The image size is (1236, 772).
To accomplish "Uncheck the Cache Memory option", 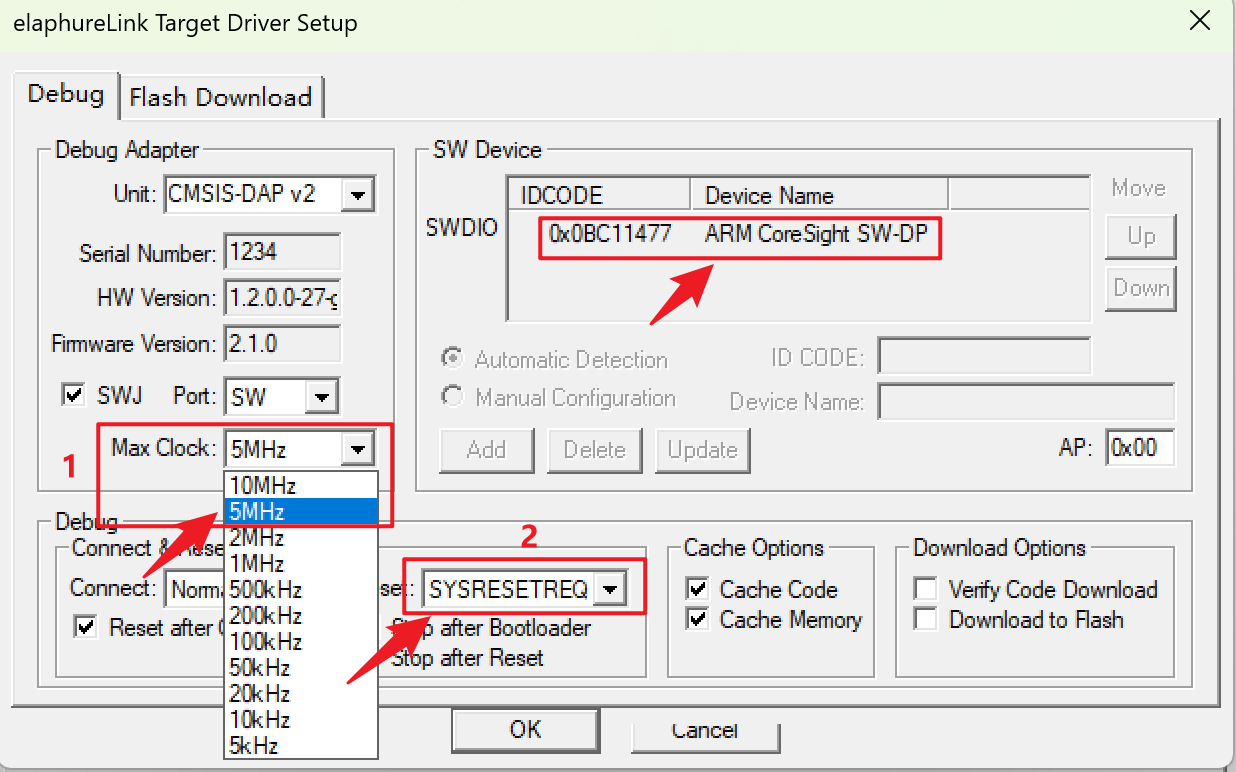I will (x=698, y=620).
